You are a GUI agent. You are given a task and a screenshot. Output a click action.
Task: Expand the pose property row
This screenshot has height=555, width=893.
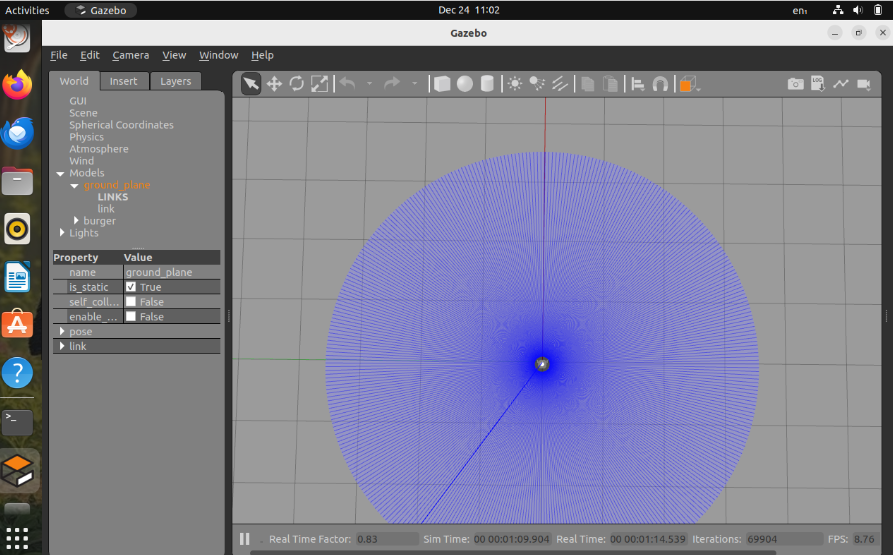pyautogui.click(x=62, y=331)
